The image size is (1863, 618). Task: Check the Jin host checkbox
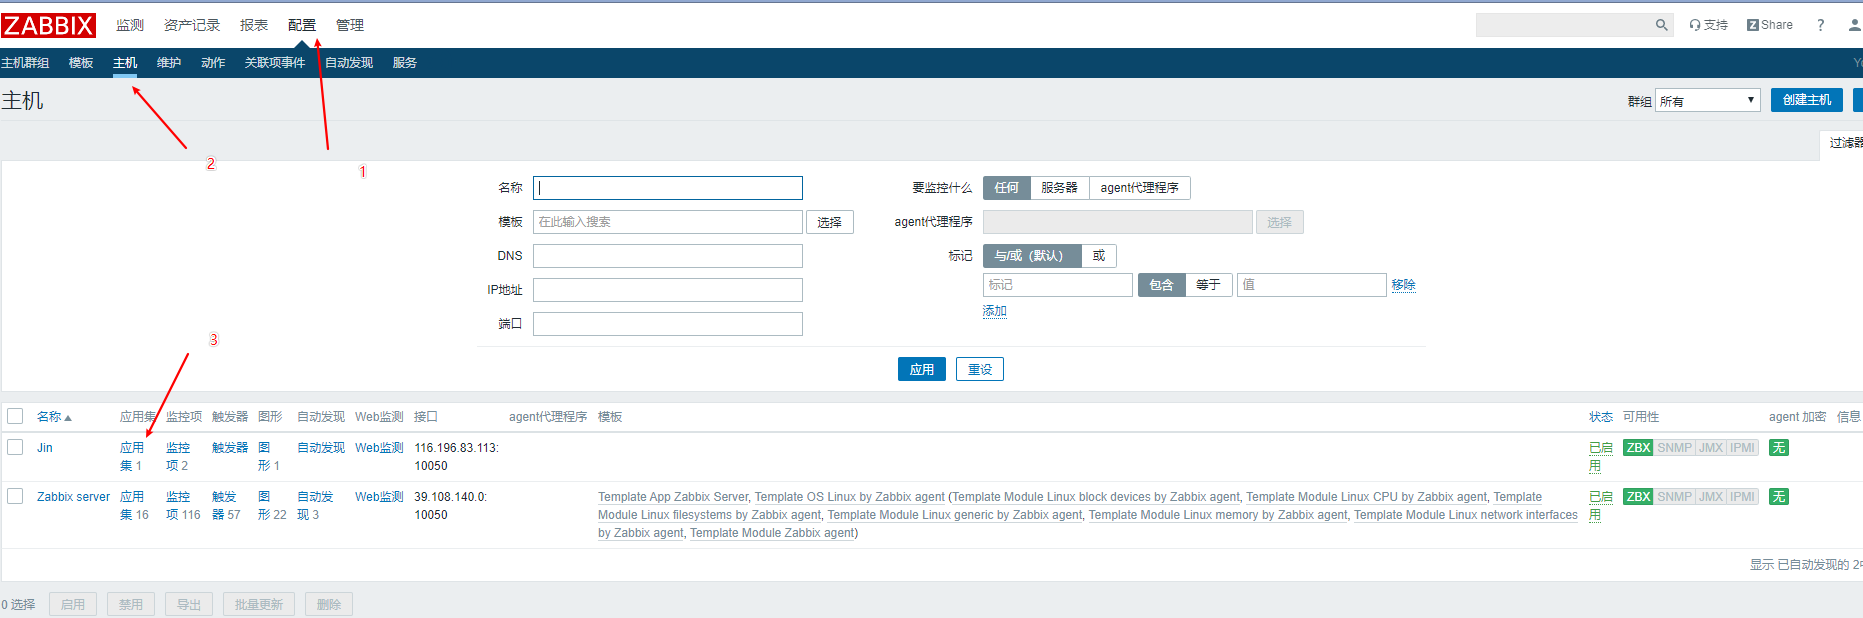click(15, 447)
